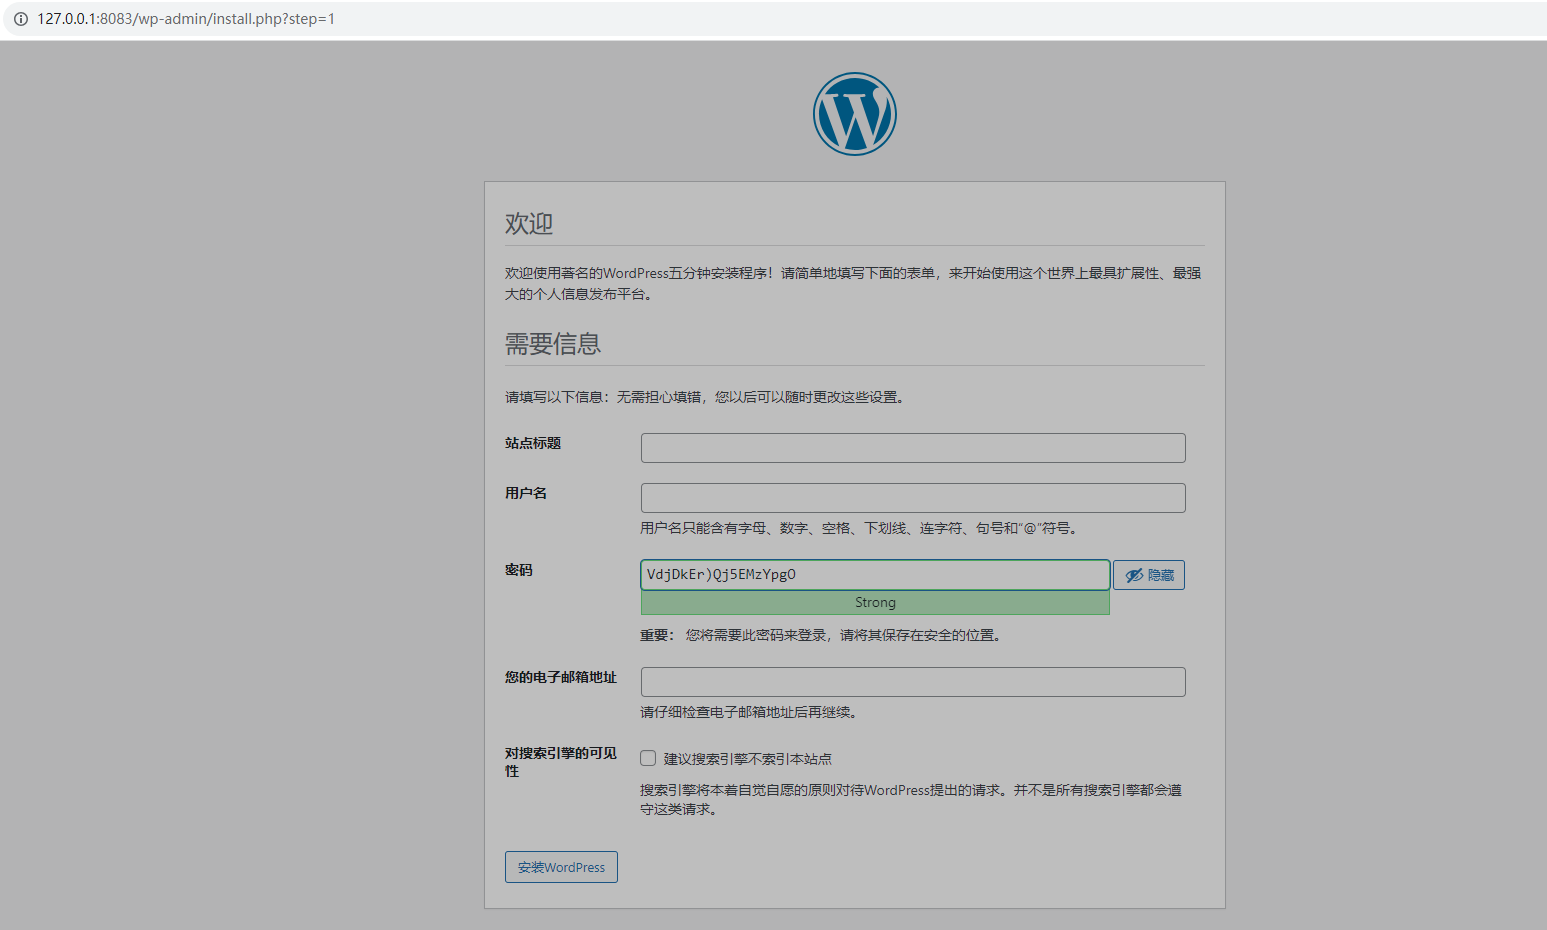This screenshot has height=930, width=1547.
Task: Click the 您的电子邮箱地址 label
Action: 561,677
